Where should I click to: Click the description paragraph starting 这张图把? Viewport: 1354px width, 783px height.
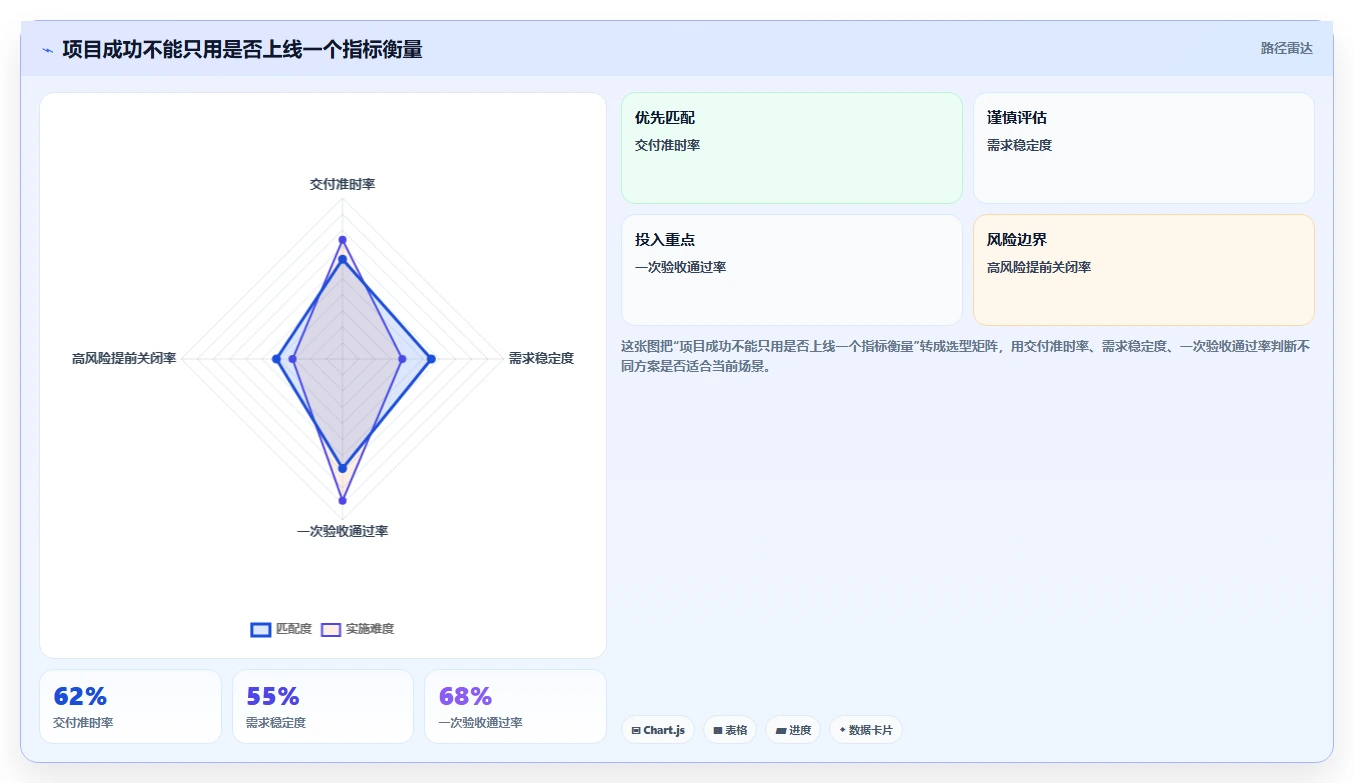click(x=966, y=355)
